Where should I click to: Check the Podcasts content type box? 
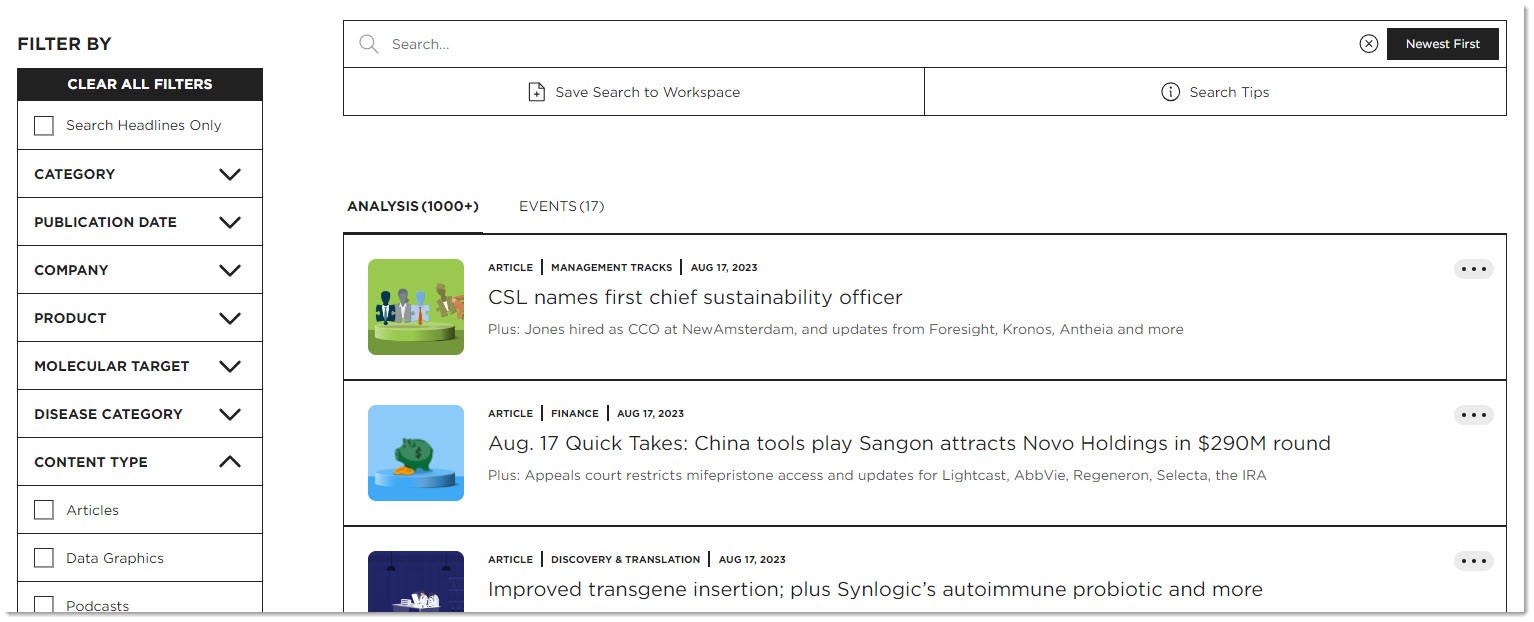44,605
